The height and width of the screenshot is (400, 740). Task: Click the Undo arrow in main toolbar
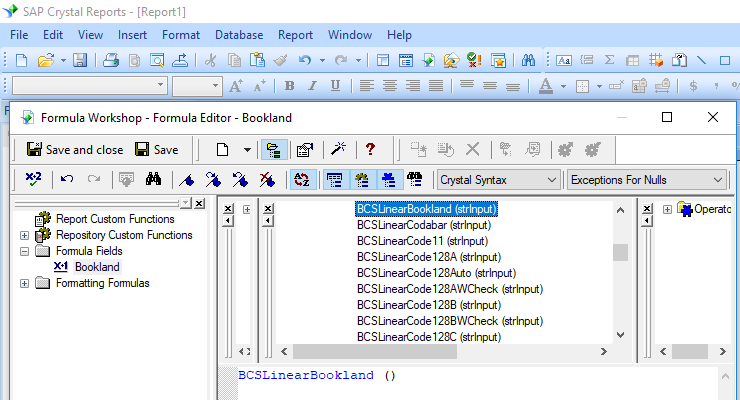(x=305, y=60)
